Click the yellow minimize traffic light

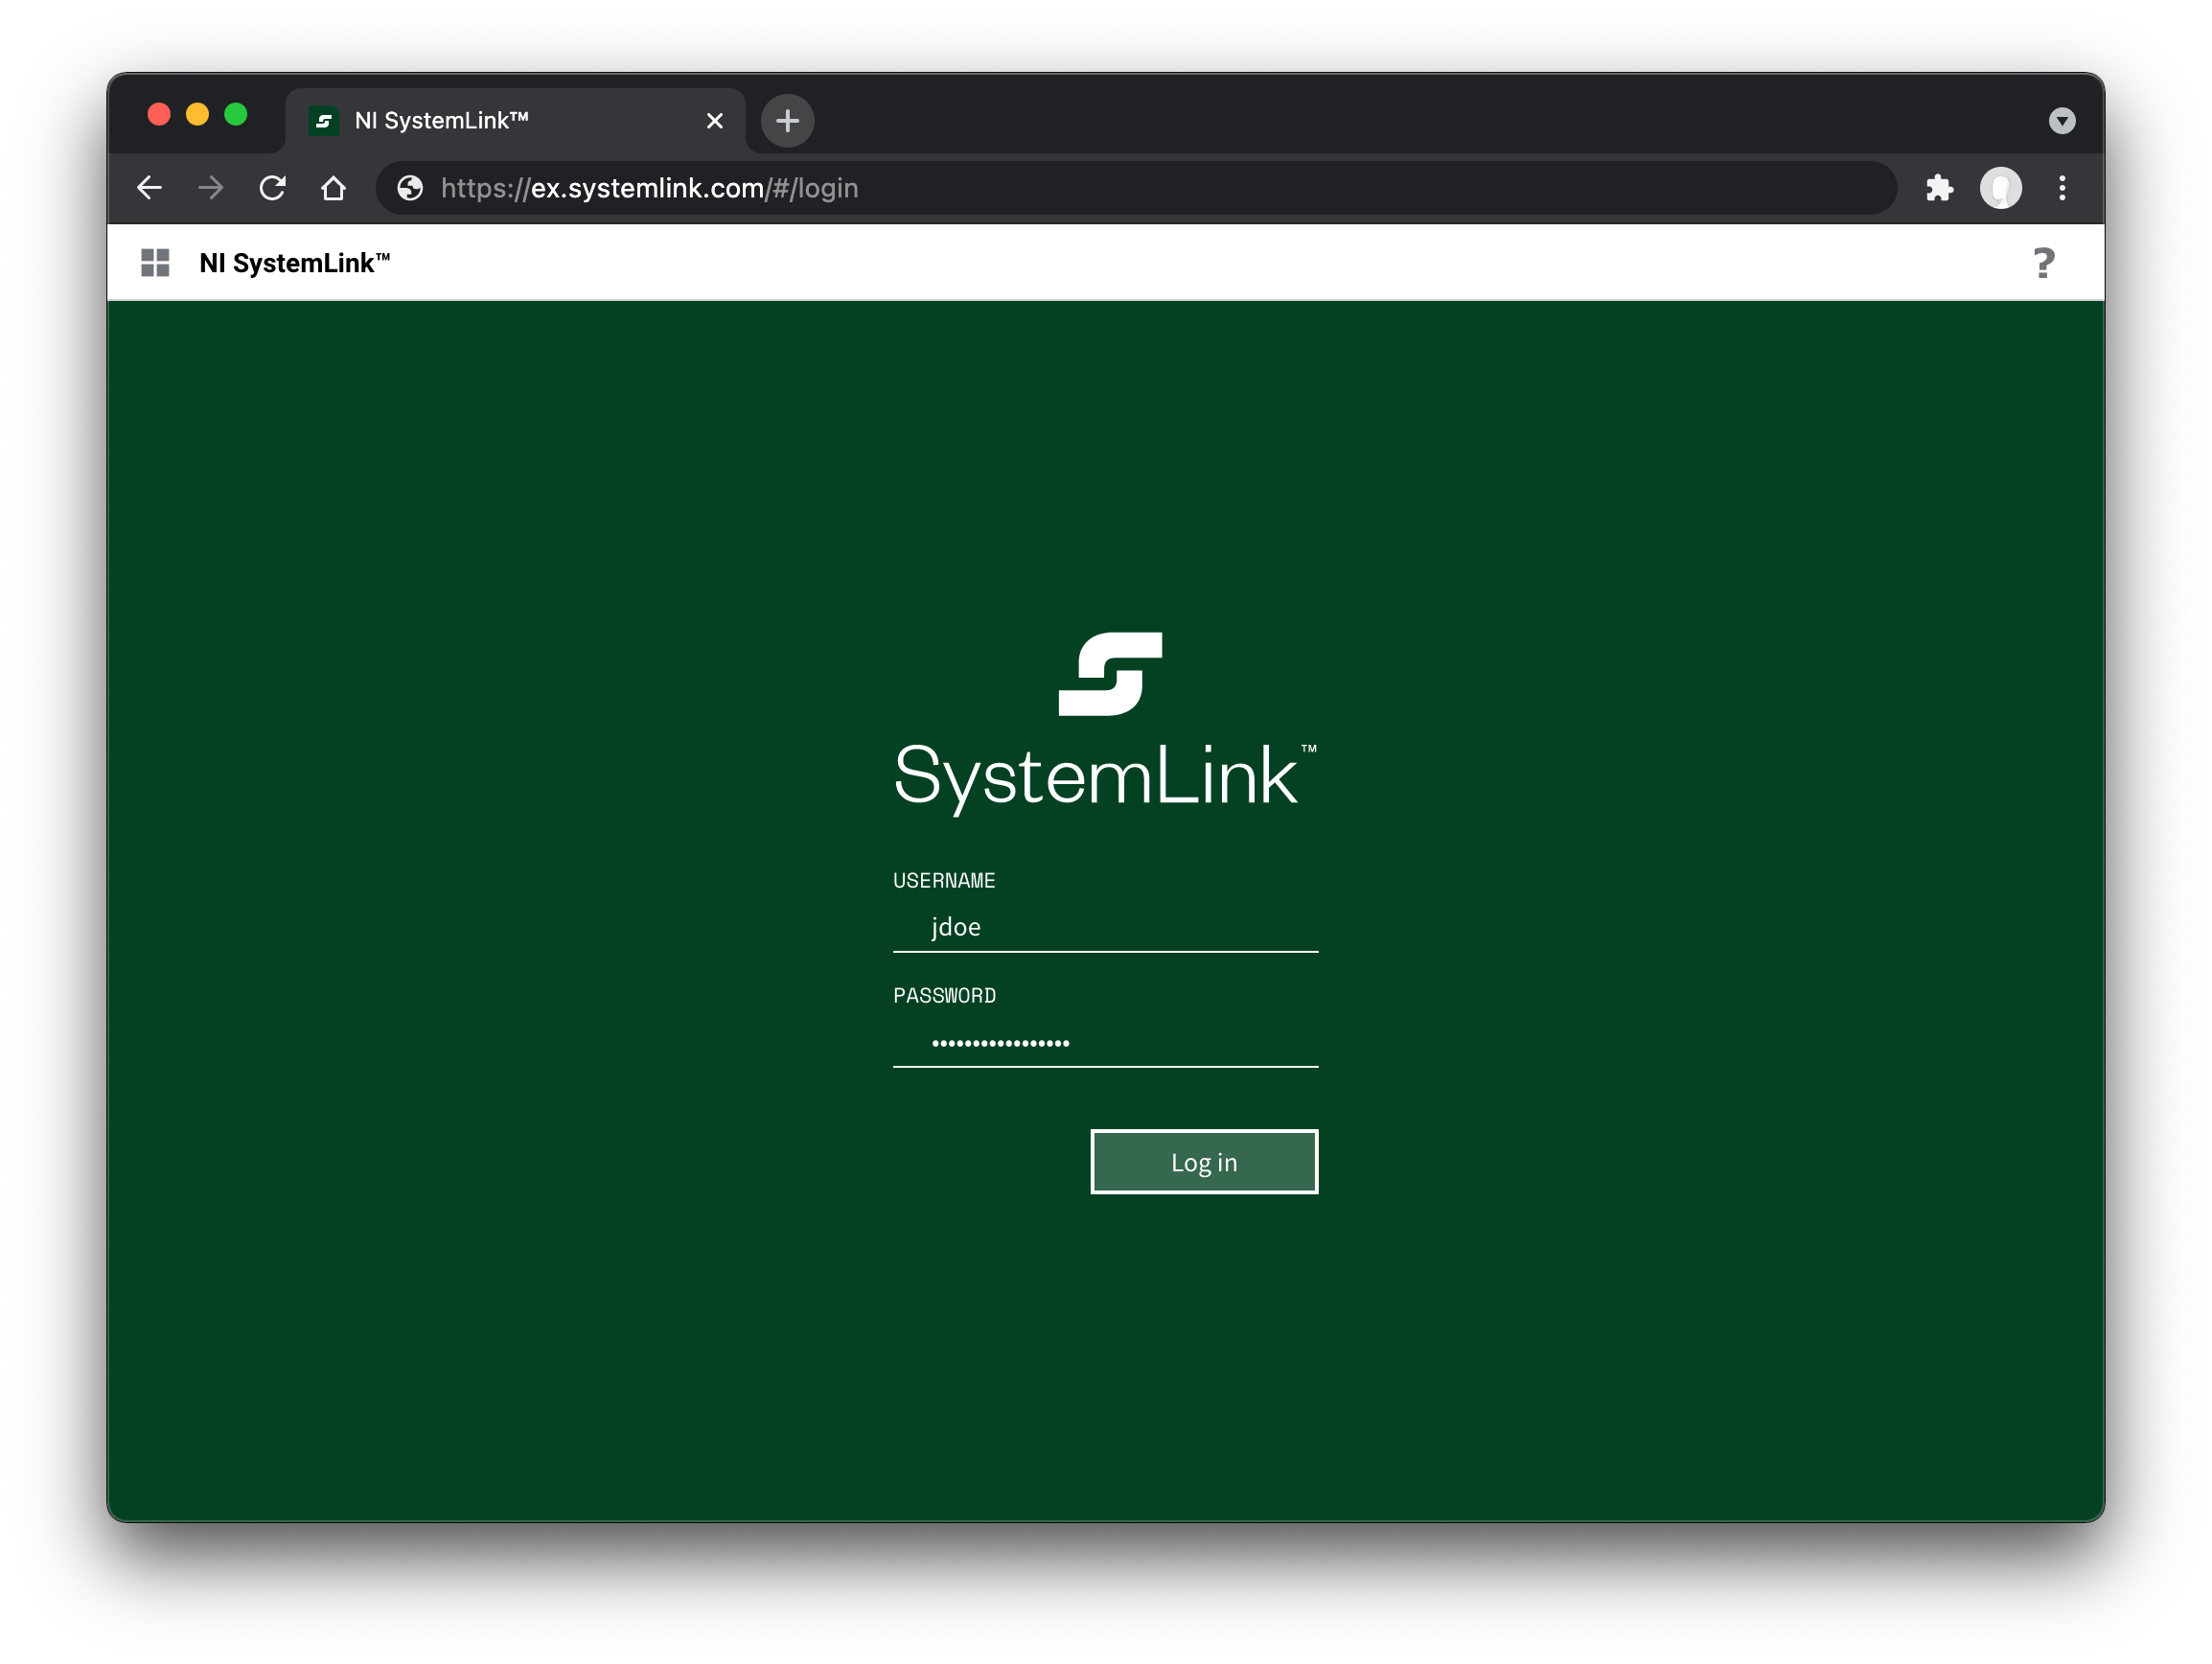[x=198, y=114]
